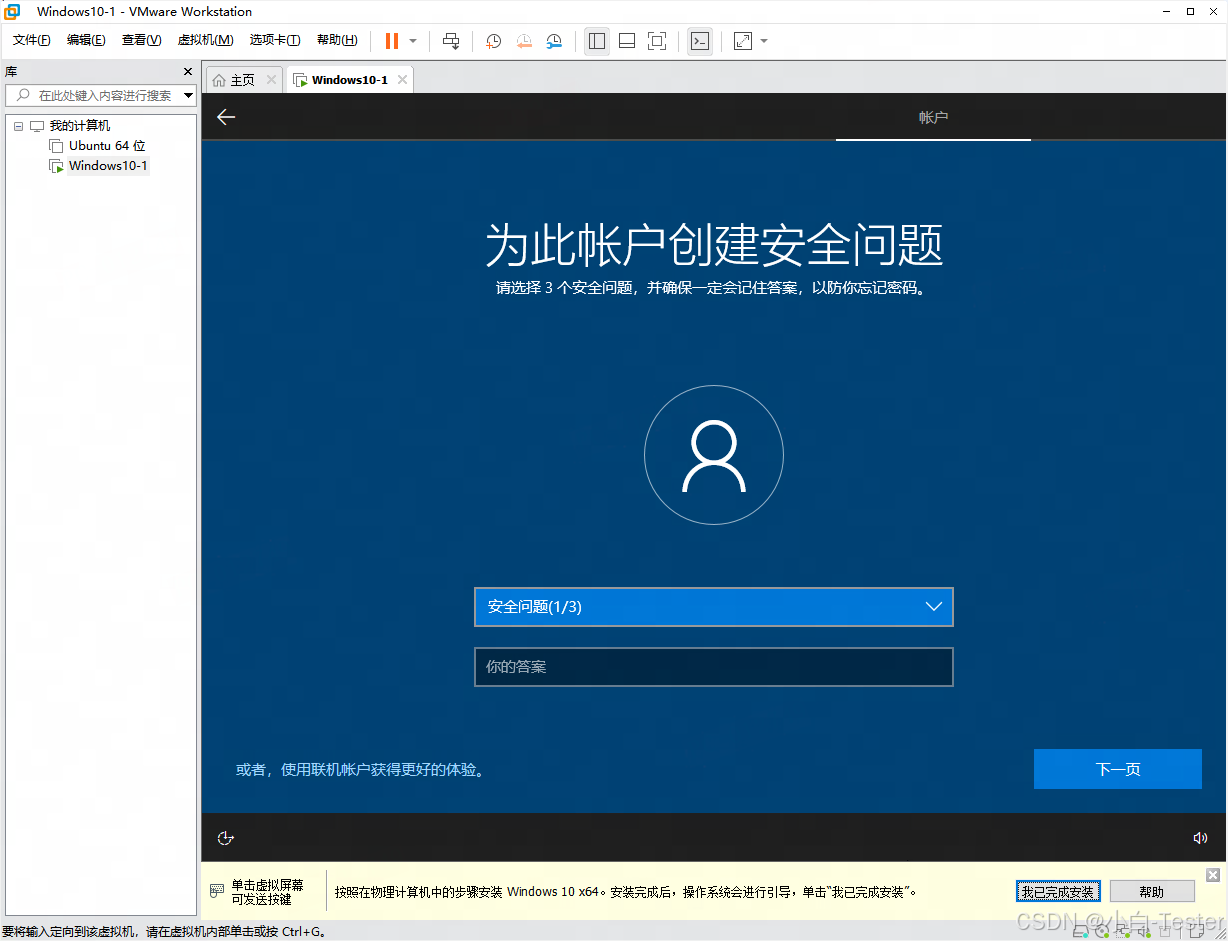Open the snapshot manager wrench-clock icon
Viewport: 1228px width, 941px height.
click(554, 41)
